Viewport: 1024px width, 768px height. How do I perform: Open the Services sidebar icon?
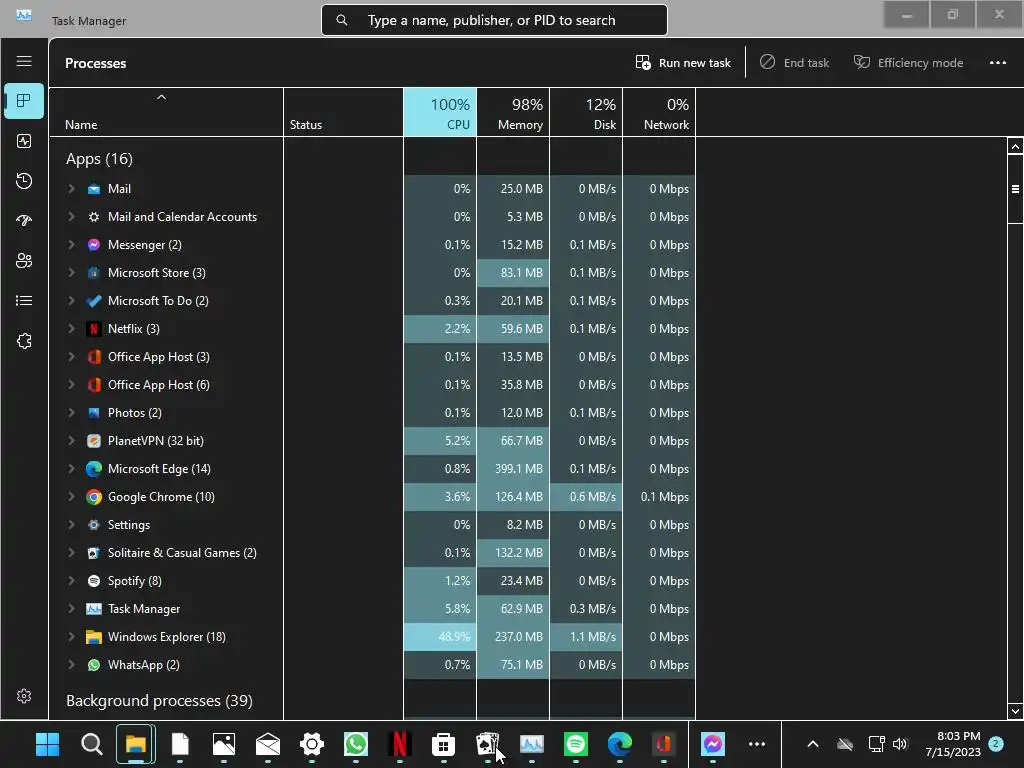(x=24, y=341)
